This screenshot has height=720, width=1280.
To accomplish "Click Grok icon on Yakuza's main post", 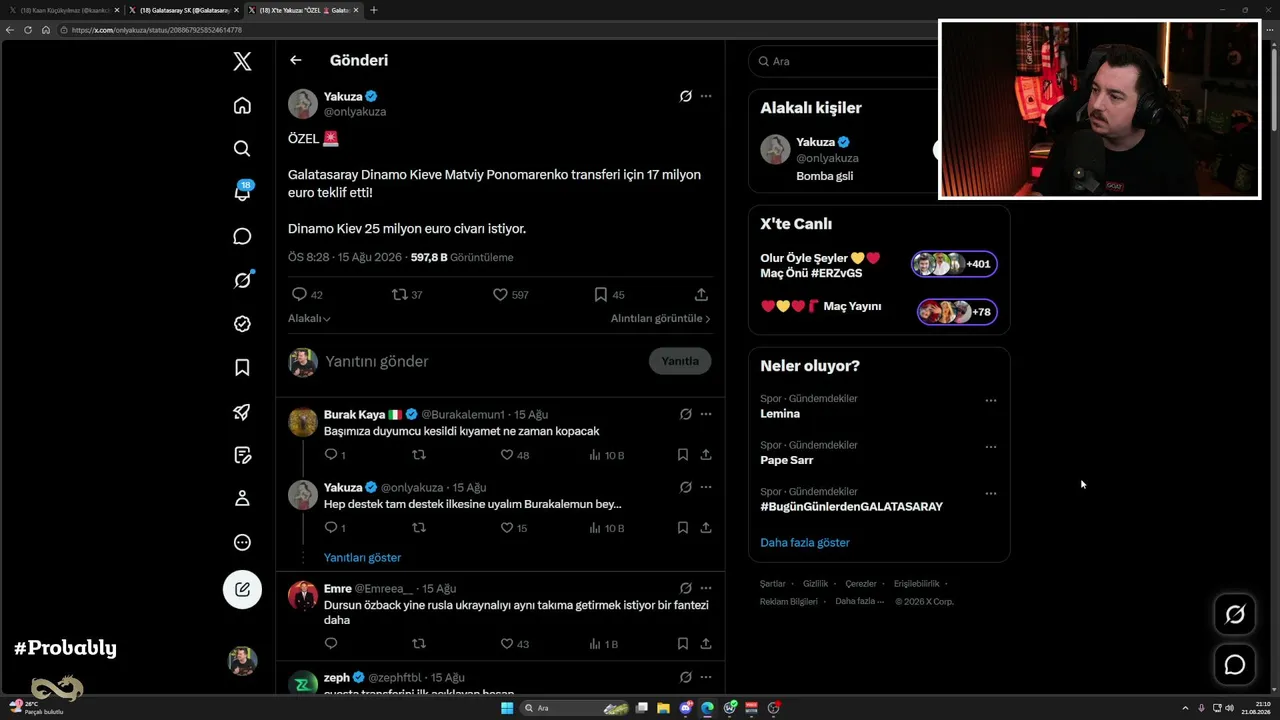I will (686, 96).
